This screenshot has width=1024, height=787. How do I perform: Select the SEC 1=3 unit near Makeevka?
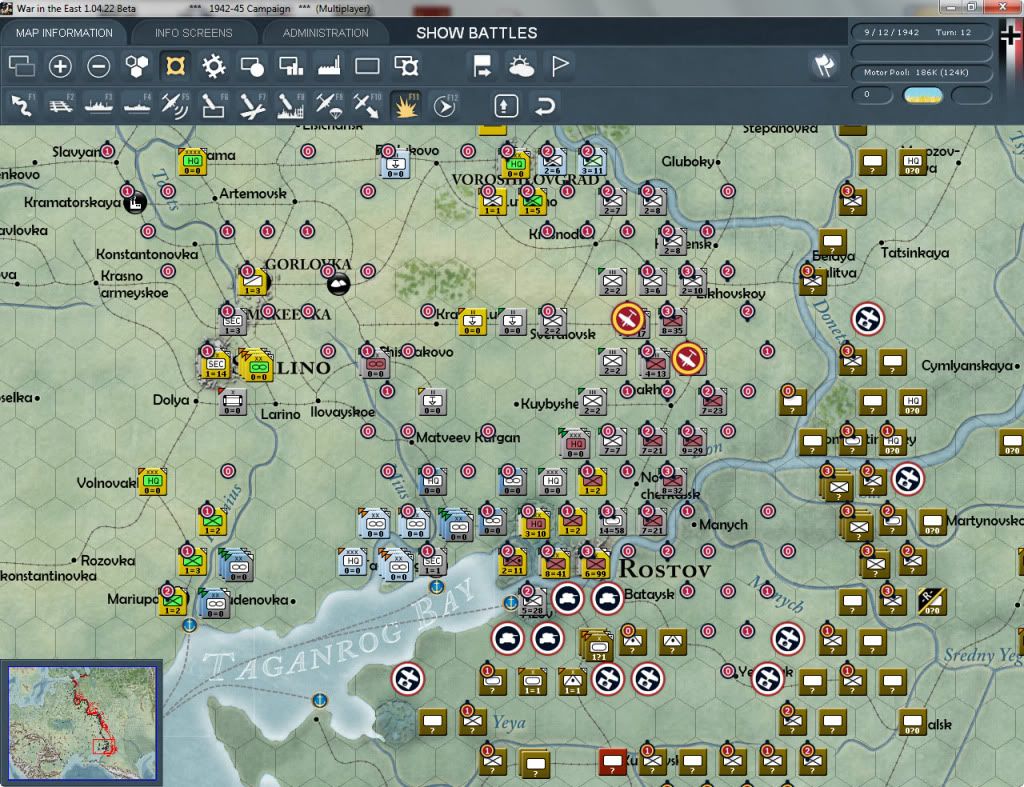(x=233, y=323)
